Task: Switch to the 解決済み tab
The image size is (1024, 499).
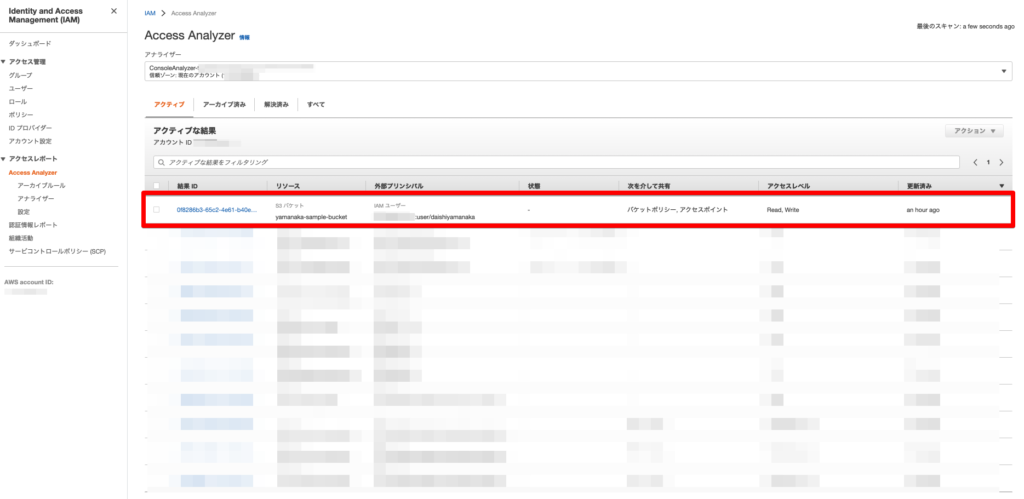Action: pyautogui.click(x=276, y=104)
